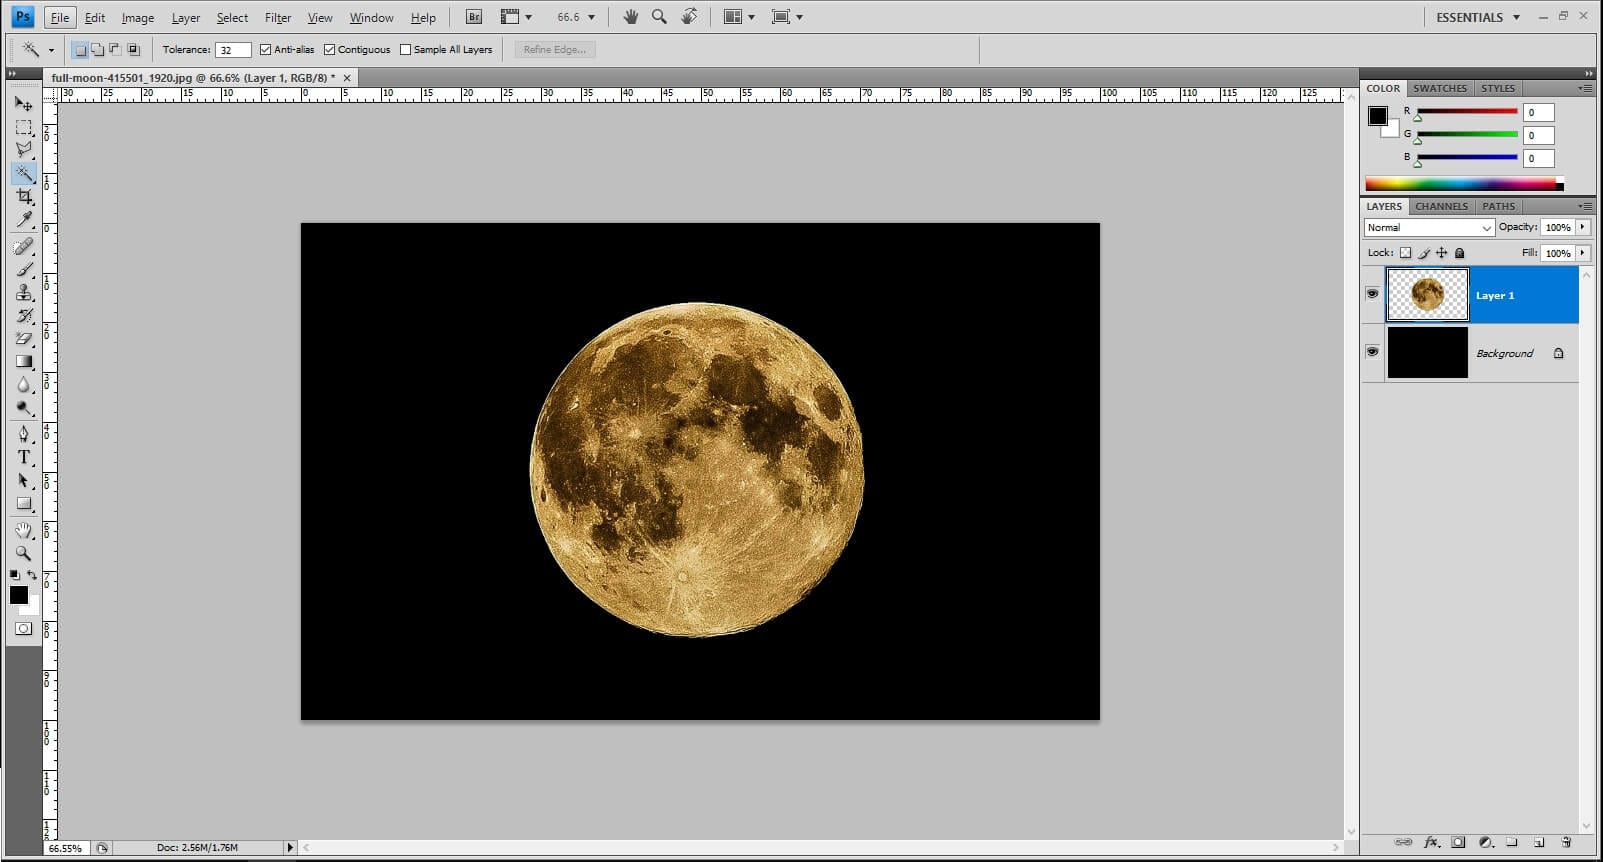Select the Burn tool
This screenshot has height=862, width=1603.
24,407
